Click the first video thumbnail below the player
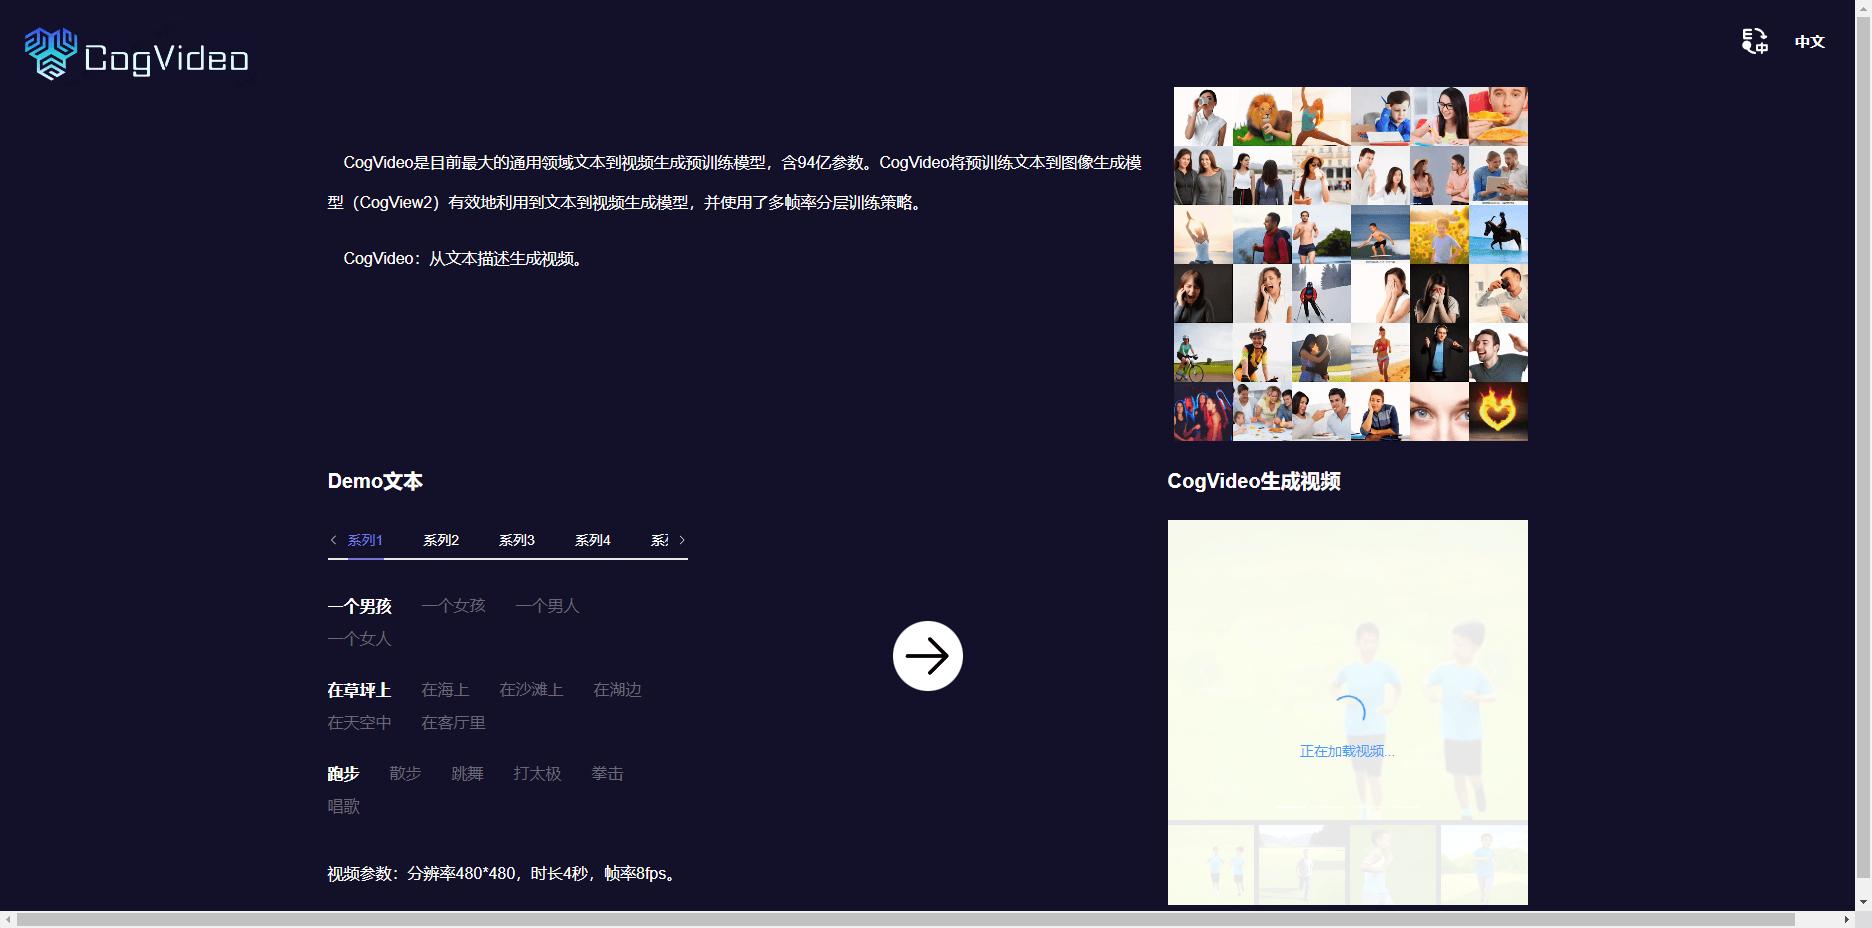The height and width of the screenshot is (928, 1872). tap(1210, 864)
